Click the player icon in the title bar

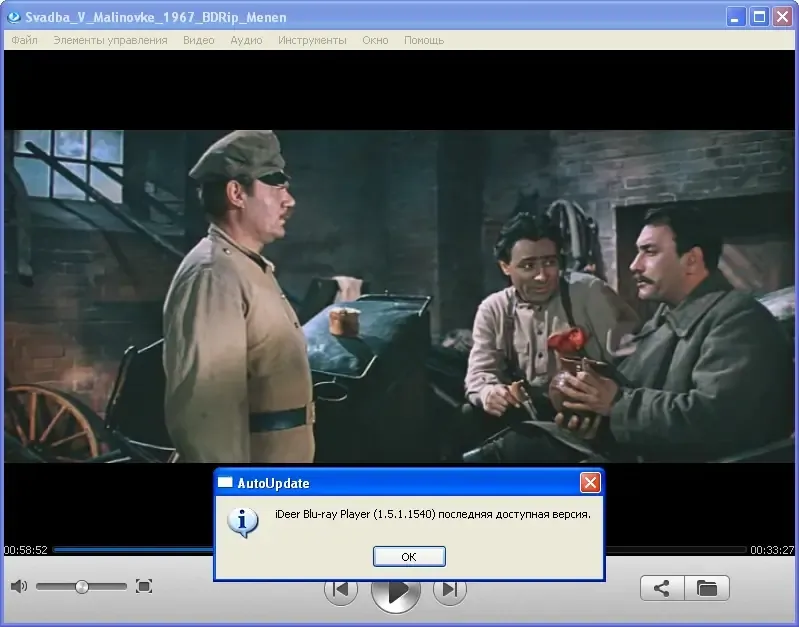(14, 17)
